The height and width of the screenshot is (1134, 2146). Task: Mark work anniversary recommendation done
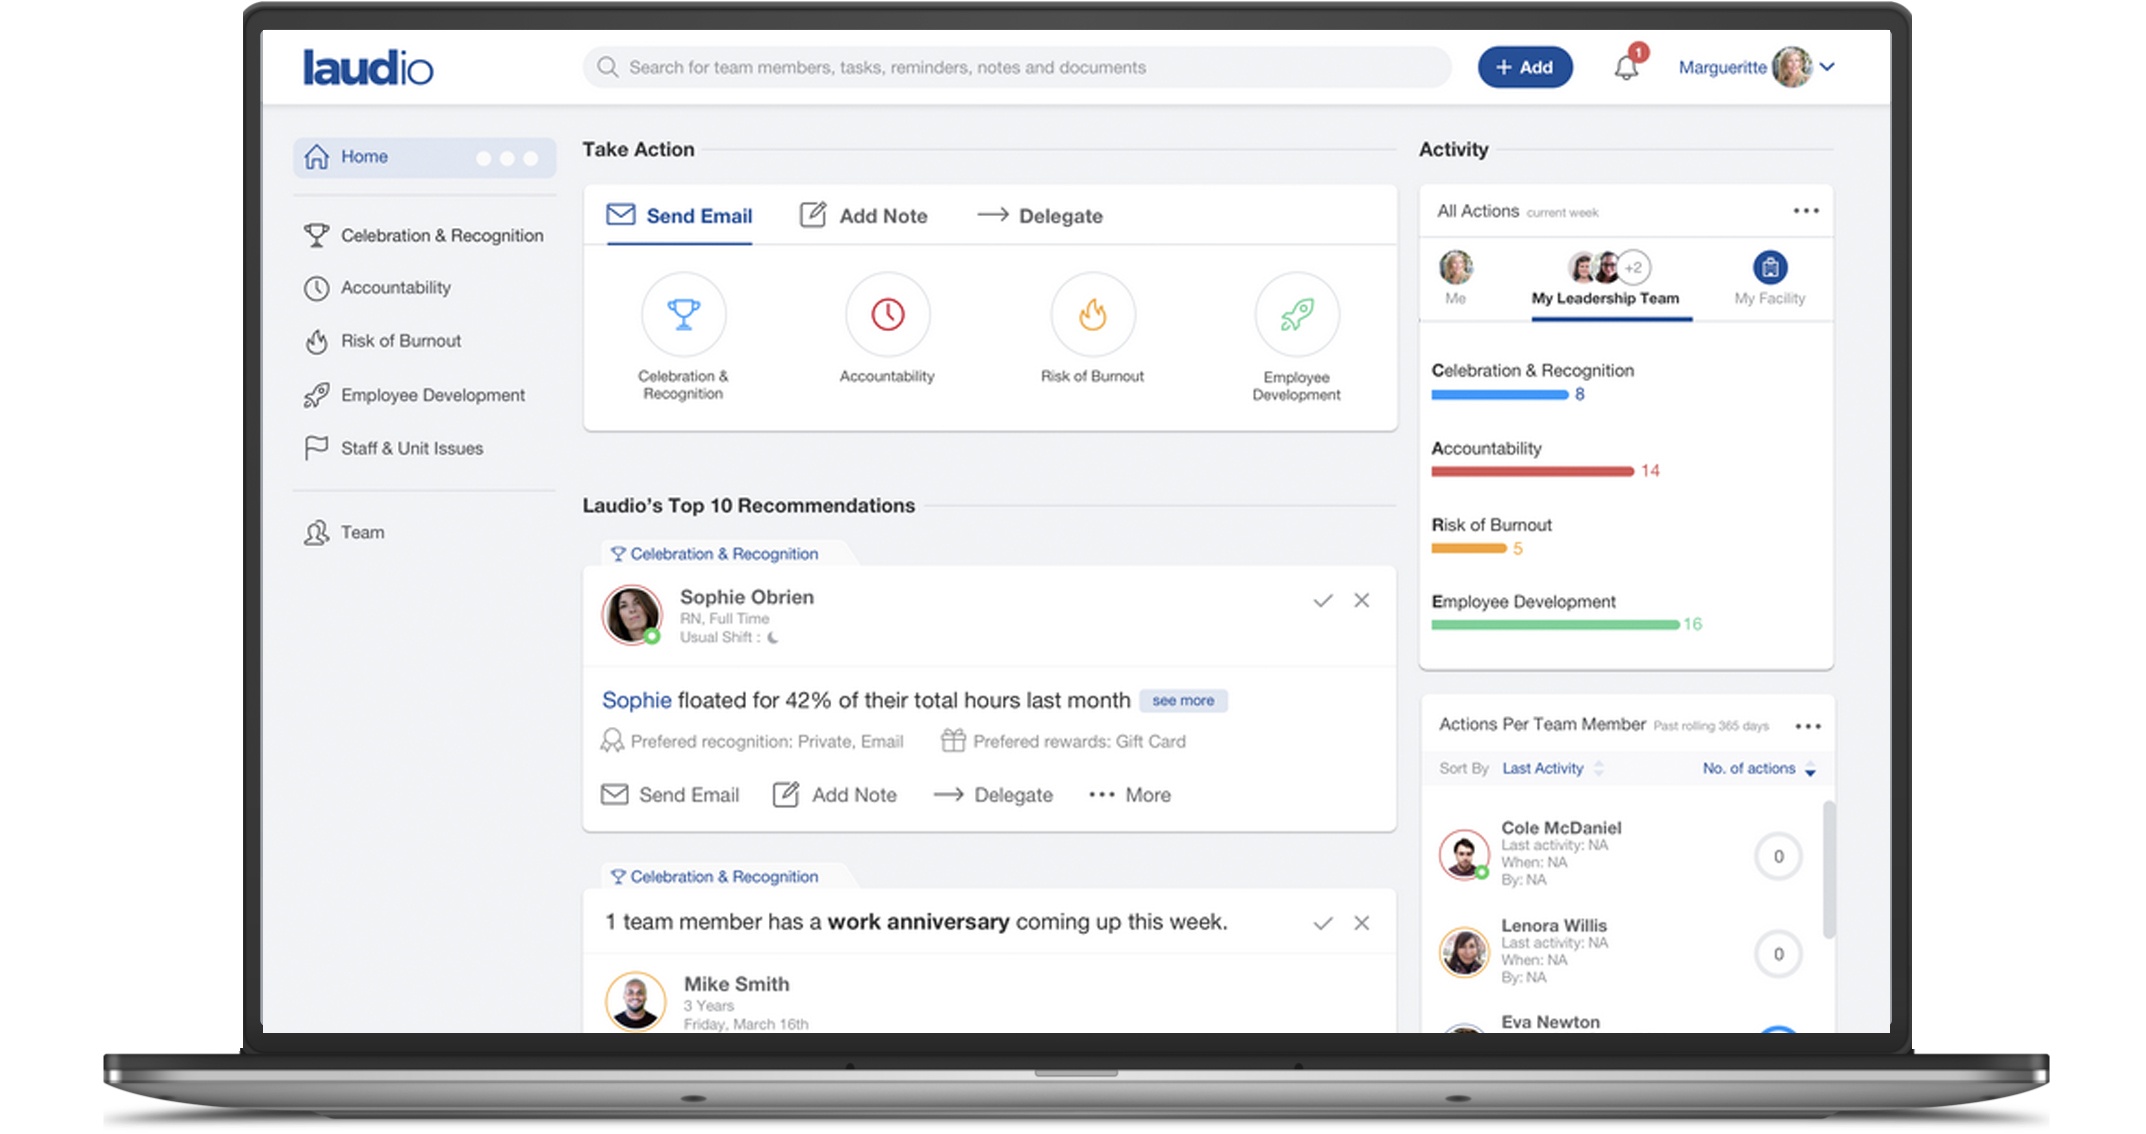(x=1323, y=923)
